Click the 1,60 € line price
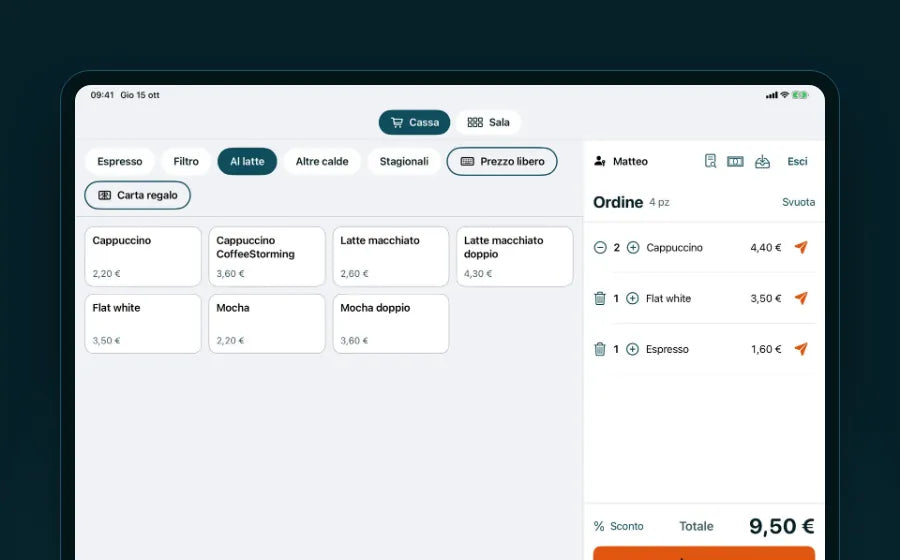 pyautogui.click(x=766, y=349)
